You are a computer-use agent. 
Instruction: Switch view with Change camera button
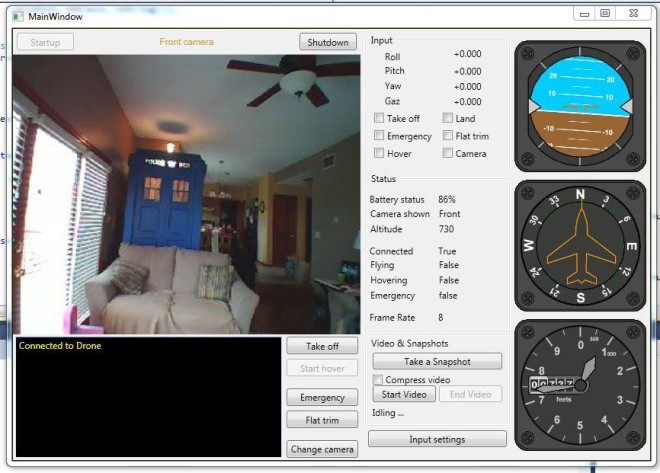tap(322, 449)
